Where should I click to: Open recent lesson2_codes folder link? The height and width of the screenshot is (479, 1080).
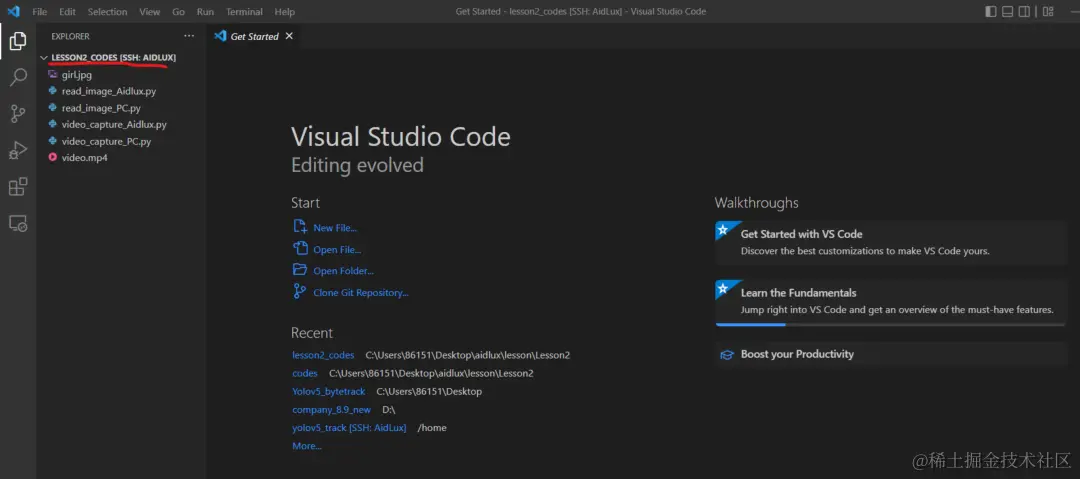click(323, 355)
